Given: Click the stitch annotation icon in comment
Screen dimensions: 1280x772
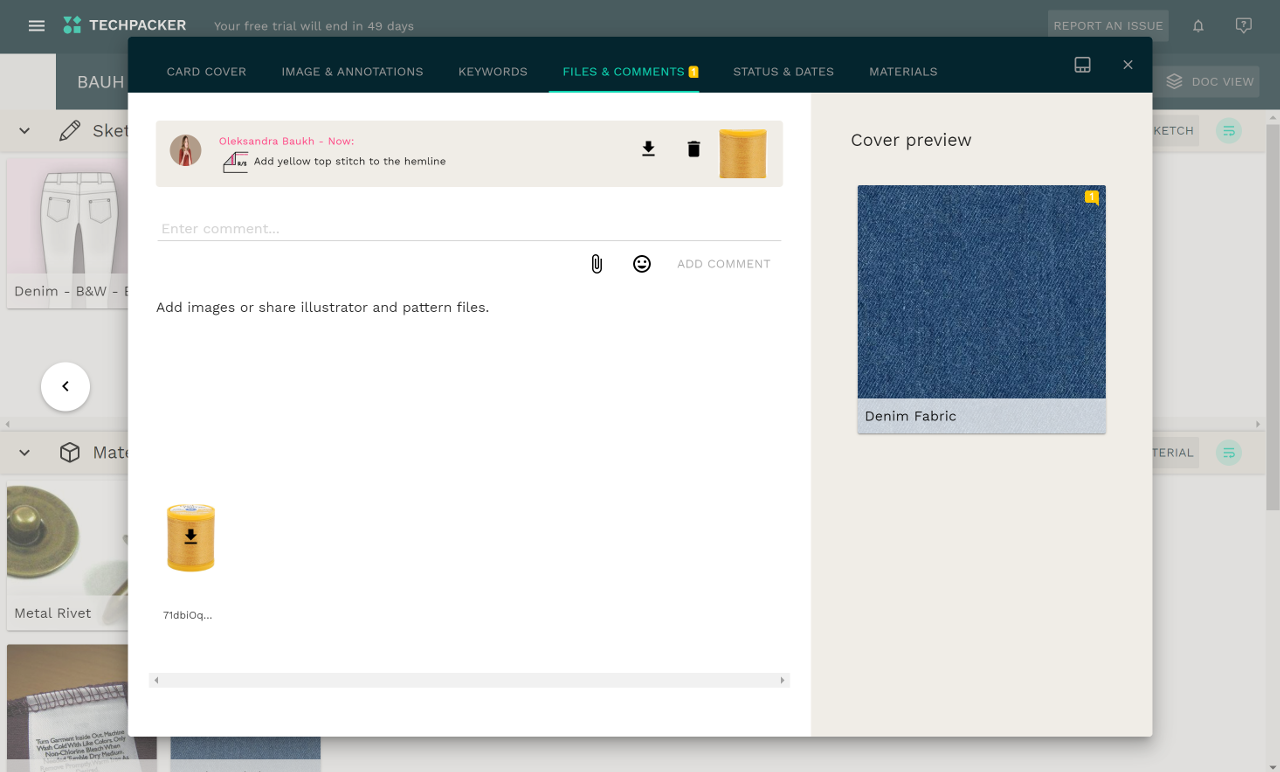Looking at the screenshot, I should pyautogui.click(x=235, y=161).
